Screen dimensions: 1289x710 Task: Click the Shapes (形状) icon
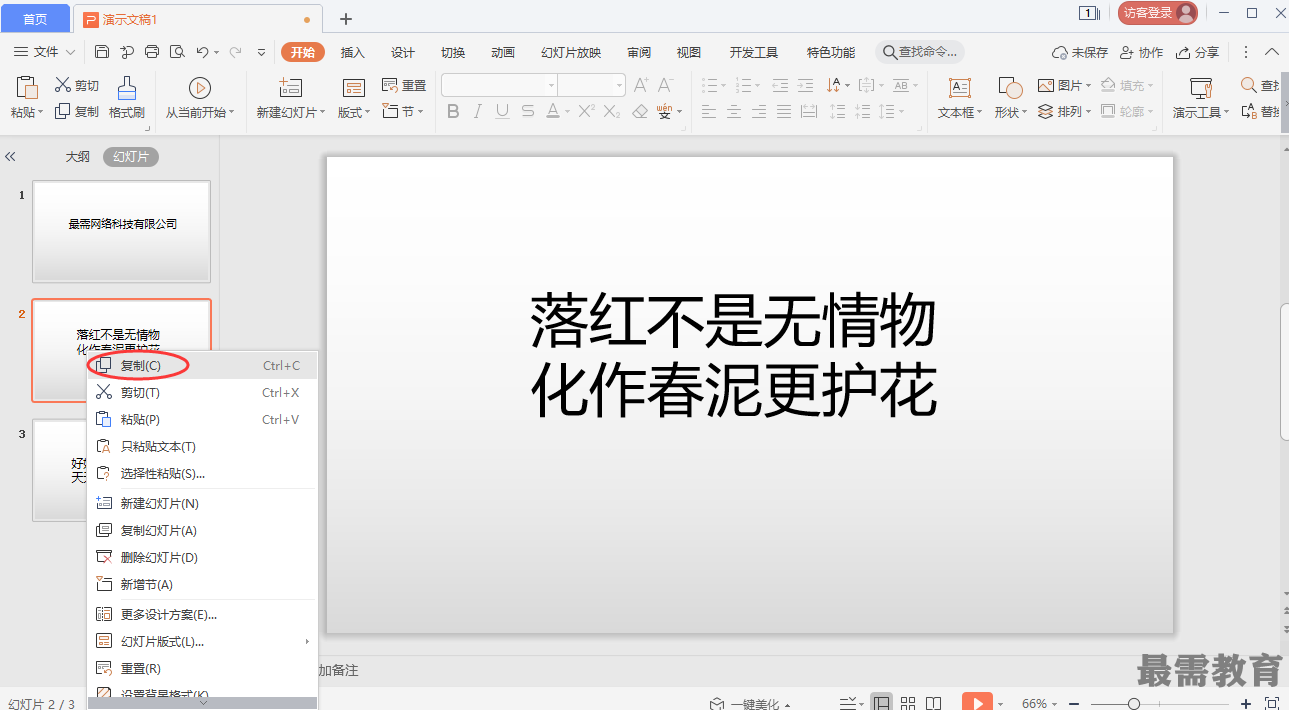1010,87
